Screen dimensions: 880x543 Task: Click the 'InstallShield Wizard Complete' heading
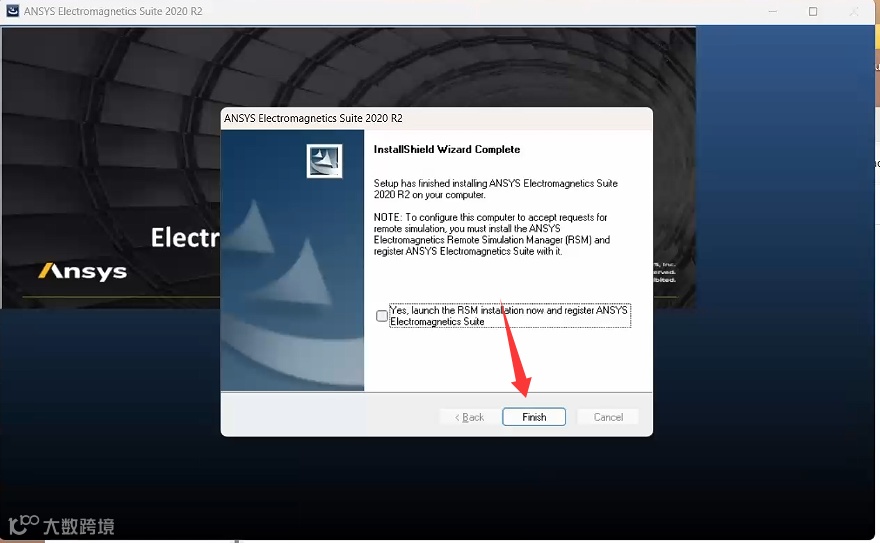point(447,149)
